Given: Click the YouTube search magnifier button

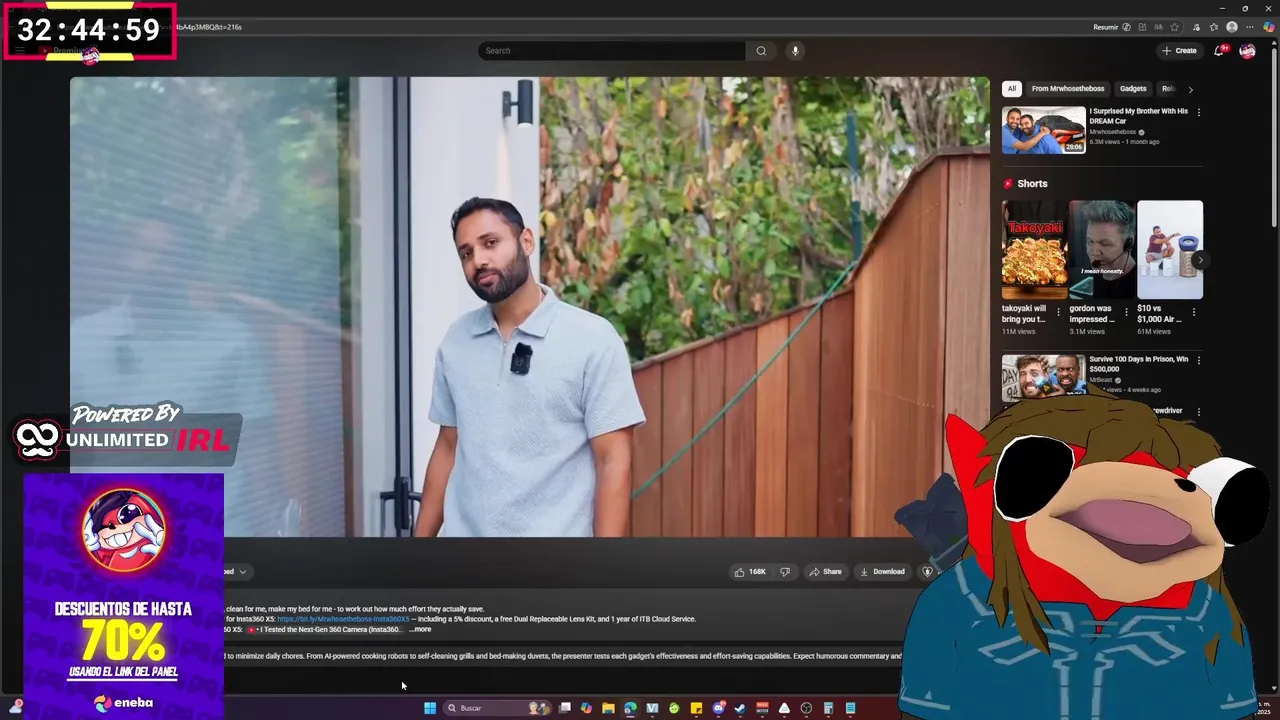Looking at the screenshot, I should pyautogui.click(x=761, y=51).
